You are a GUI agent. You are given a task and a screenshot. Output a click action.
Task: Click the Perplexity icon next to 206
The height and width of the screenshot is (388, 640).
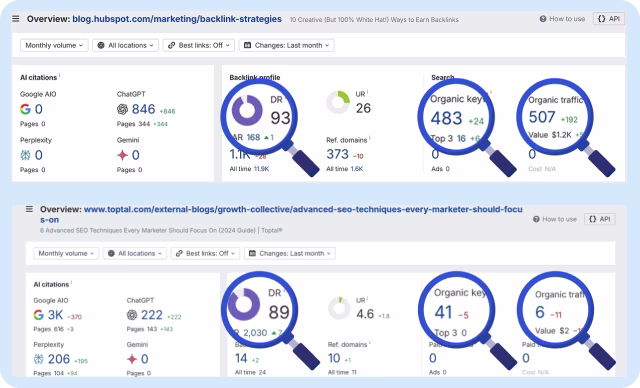[x=38, y=359]
